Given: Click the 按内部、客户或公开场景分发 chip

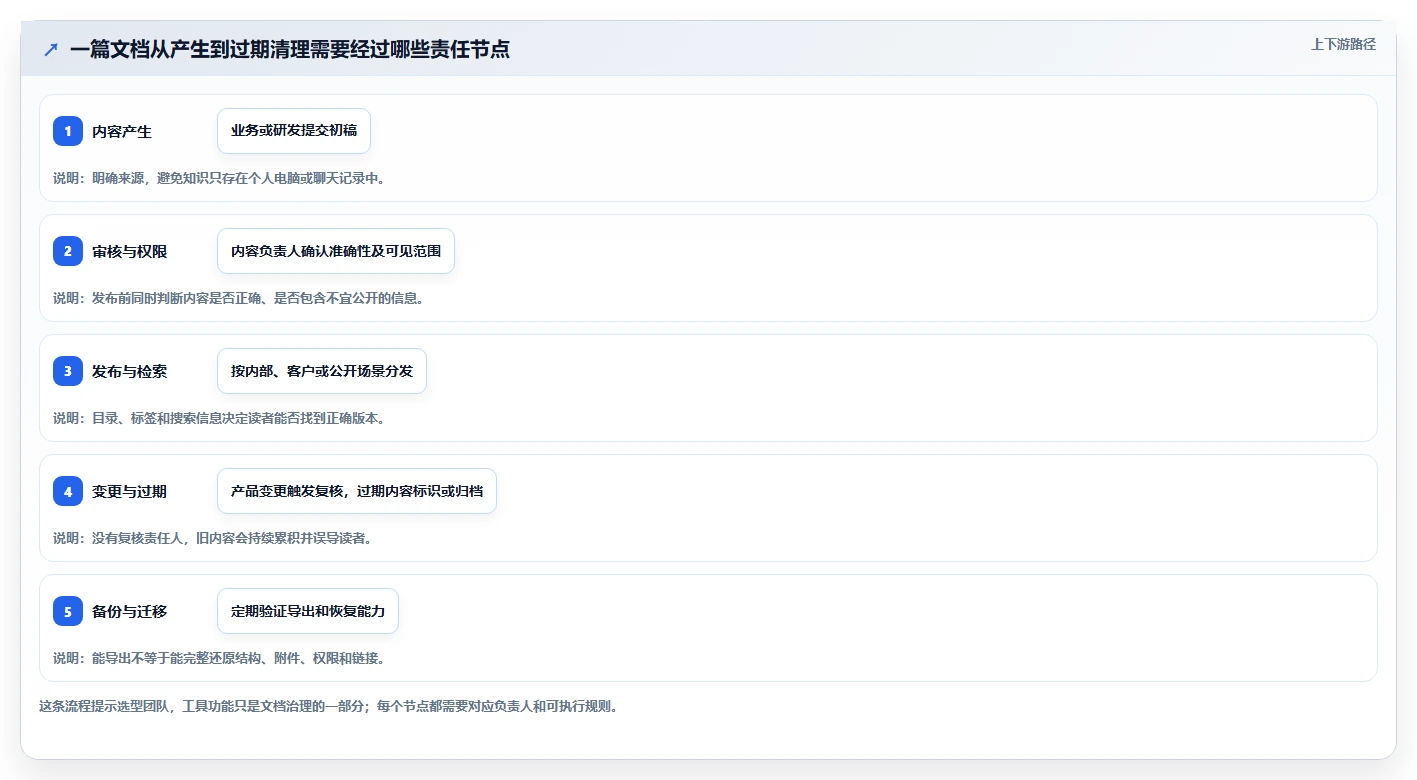Looking at the screenshot, I should click(322, 371).
